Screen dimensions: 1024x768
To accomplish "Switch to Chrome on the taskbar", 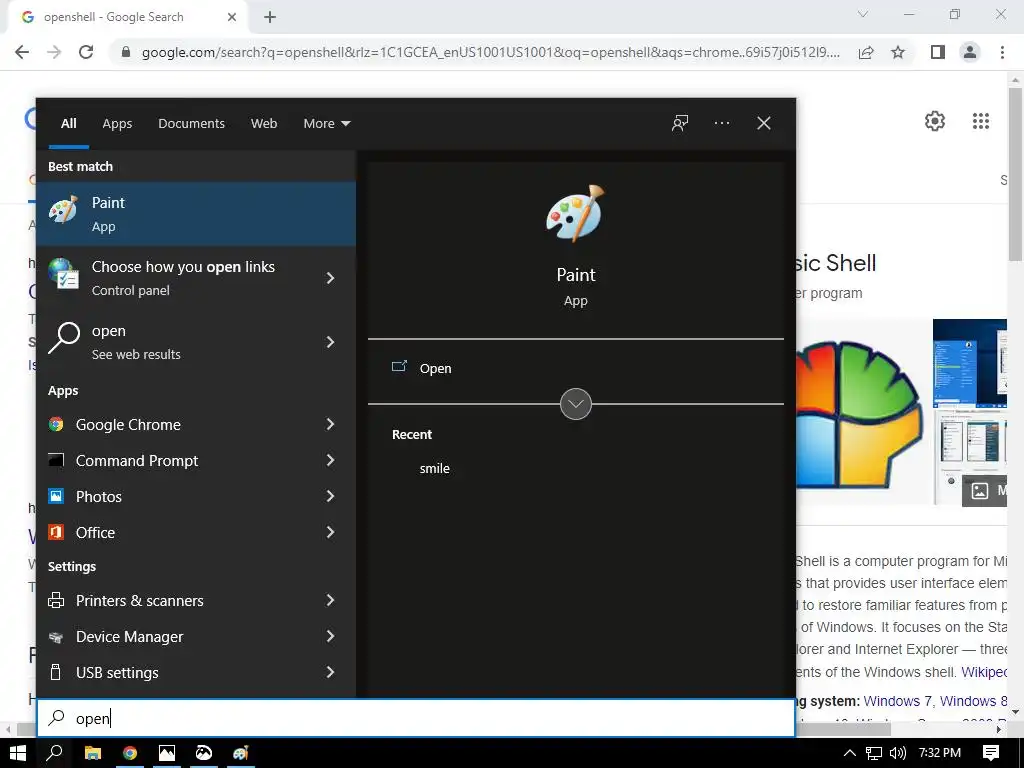I will (130, 753).
